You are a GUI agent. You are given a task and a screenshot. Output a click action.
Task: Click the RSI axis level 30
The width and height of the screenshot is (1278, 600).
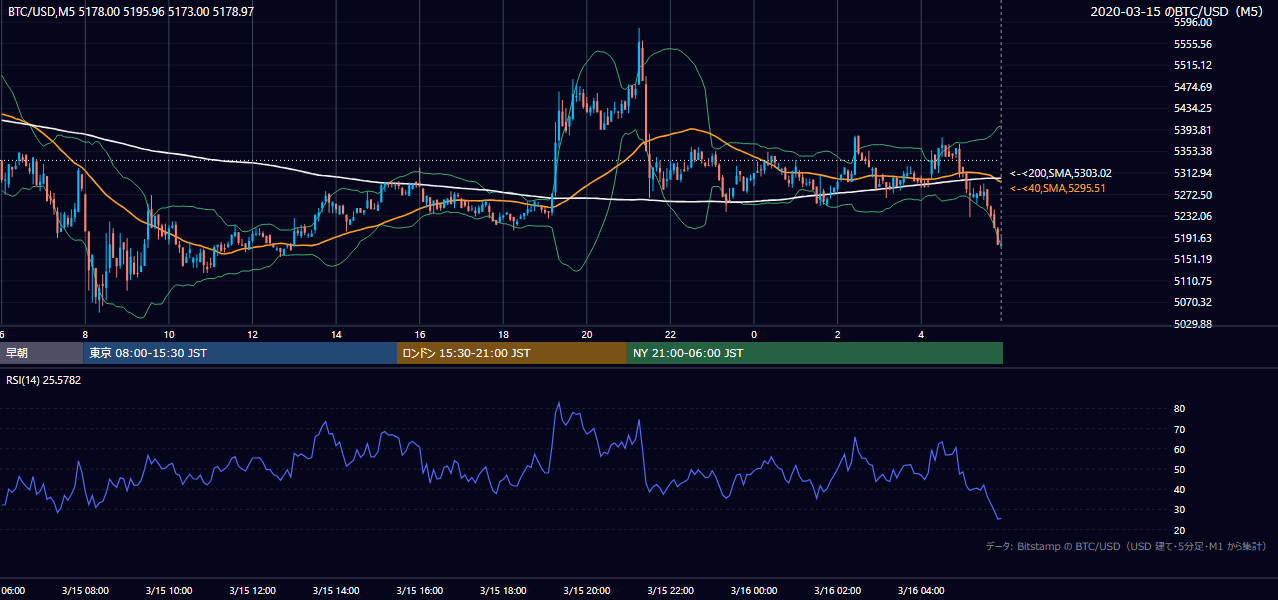(1179, 510)
